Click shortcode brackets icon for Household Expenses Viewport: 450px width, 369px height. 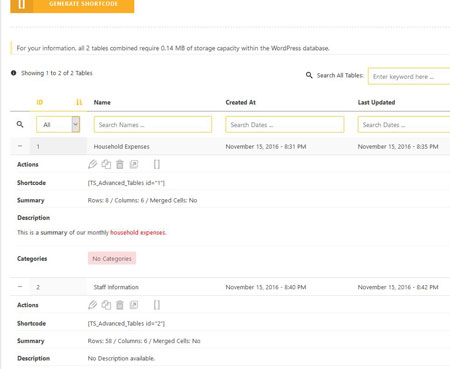click(x=157, y=164)
